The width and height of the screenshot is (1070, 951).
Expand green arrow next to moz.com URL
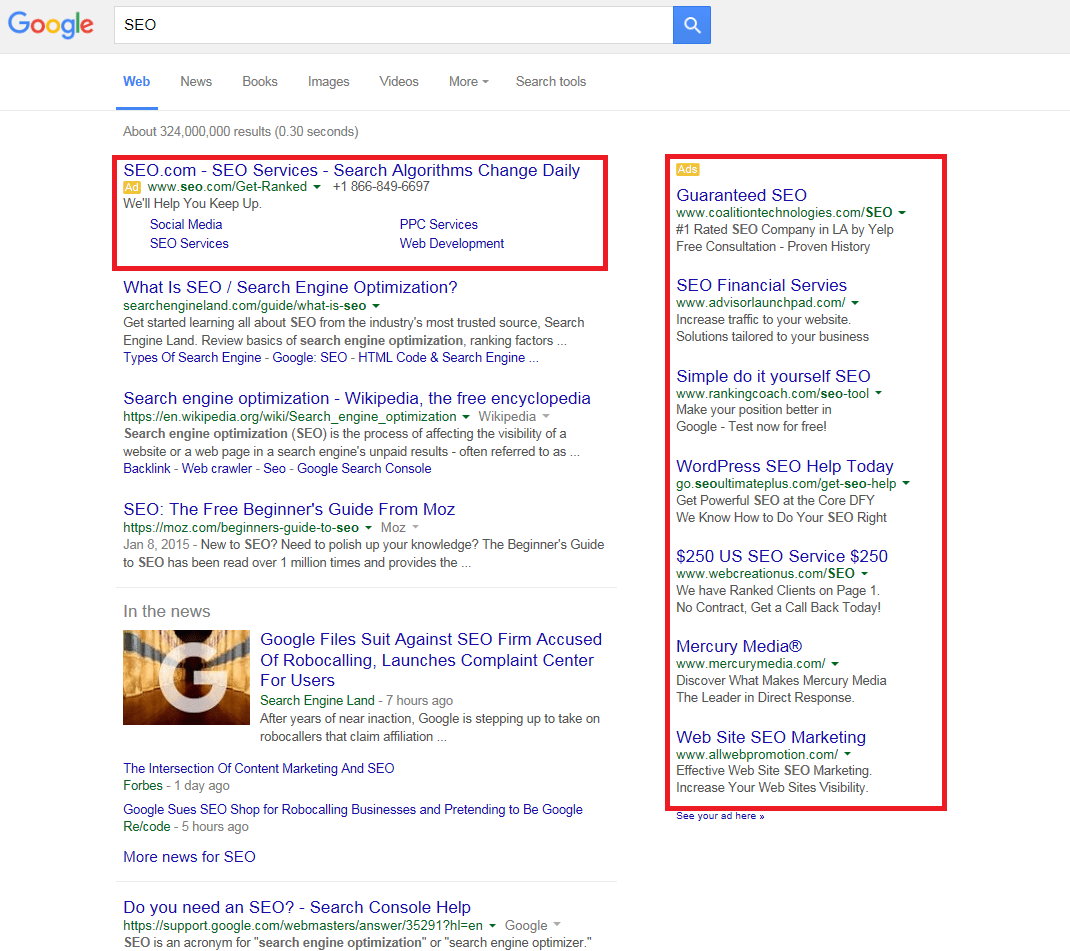pyautogui.click(x=368, y=528)
